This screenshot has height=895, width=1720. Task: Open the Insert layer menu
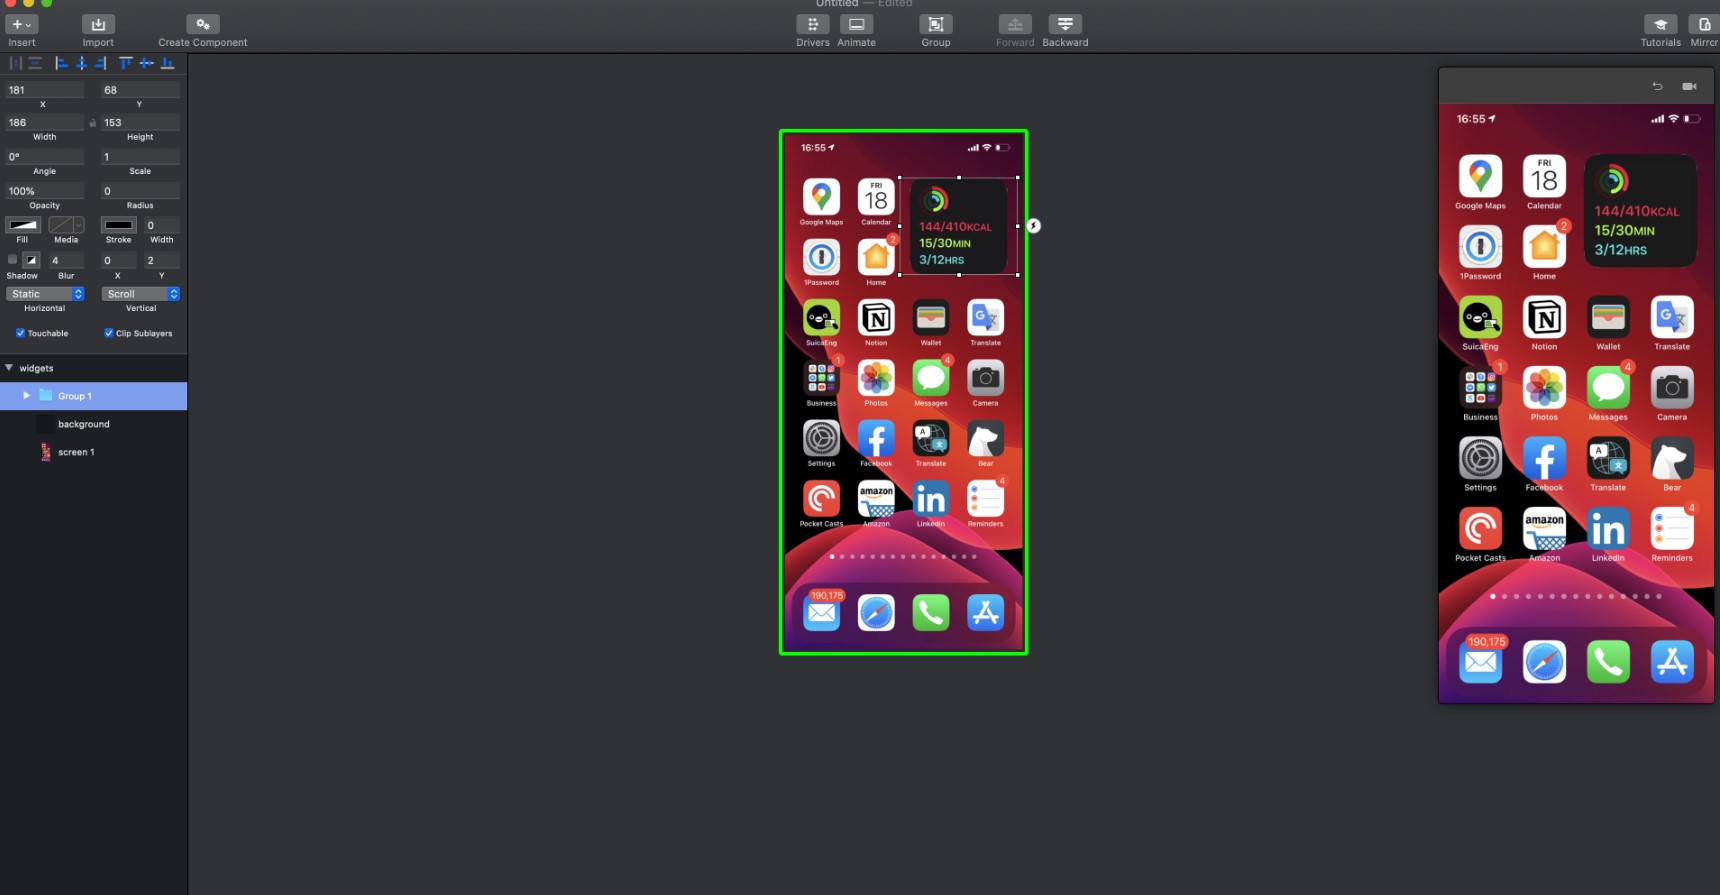(21, 24)
